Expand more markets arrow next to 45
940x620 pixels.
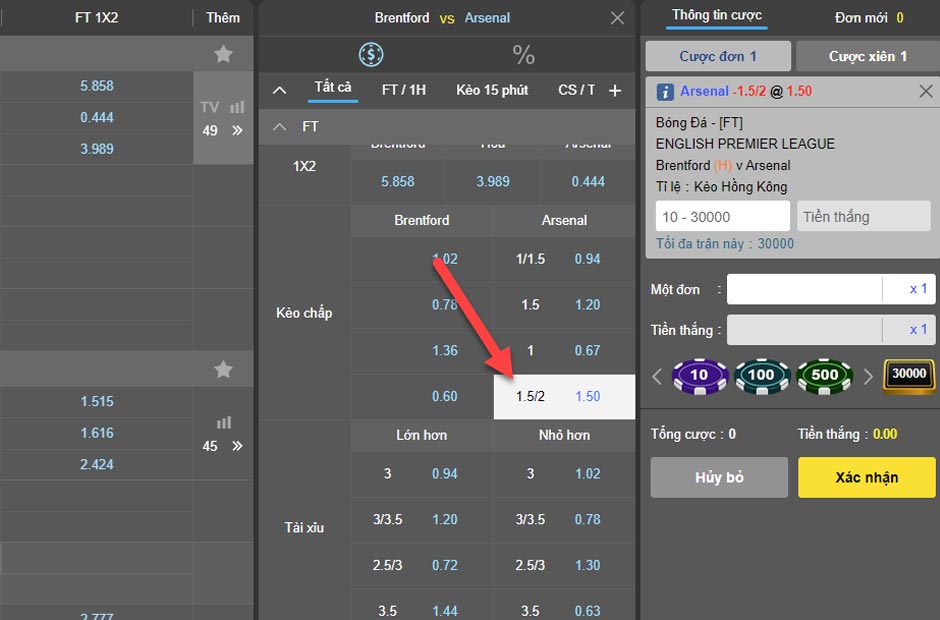[x=237, y=446]
